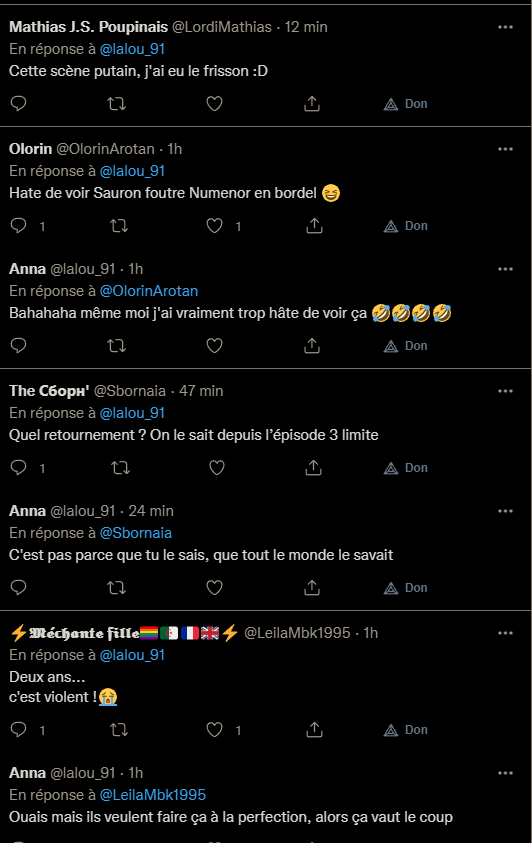The height and width of the screenshot is (843, 532).
Task: Retweet The Сборн' episode 3 tweet
Action: coord(120,468)
